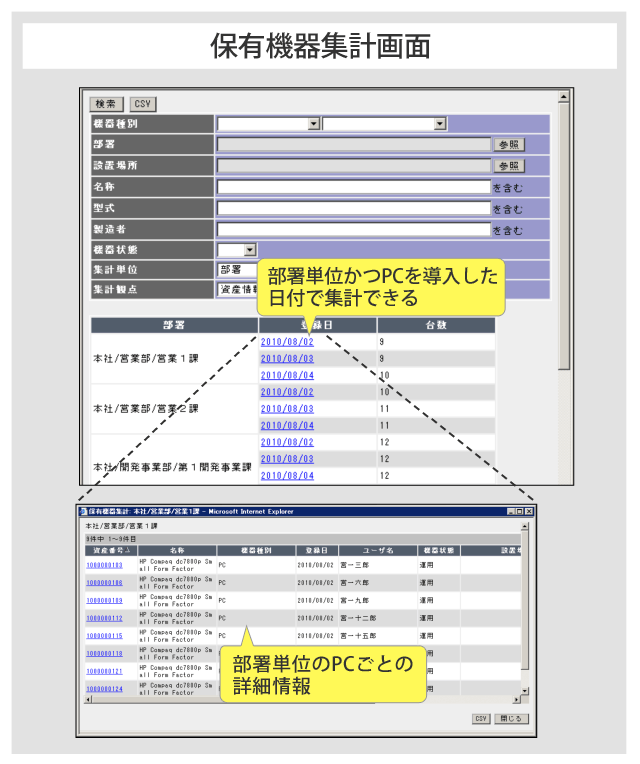
Task: Click 機器状態 column header in detail popup
Action: pyautogui.click(x=439, y=551)
